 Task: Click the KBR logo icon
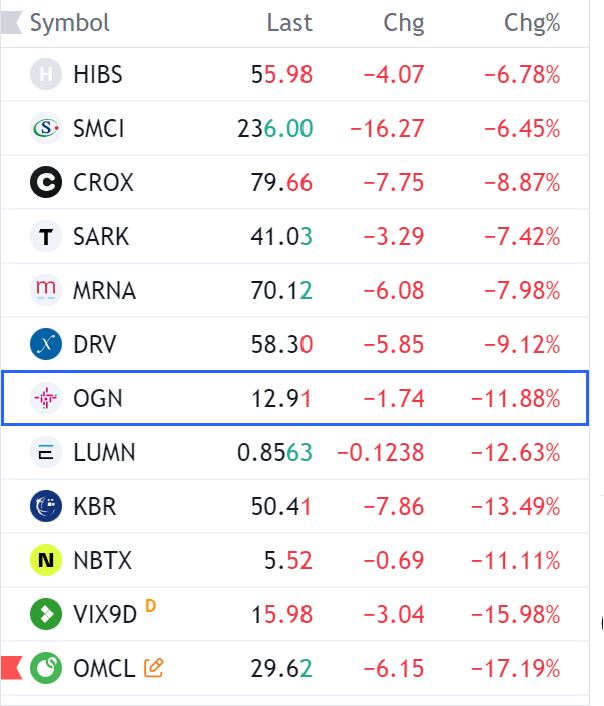tap(46, 507)
